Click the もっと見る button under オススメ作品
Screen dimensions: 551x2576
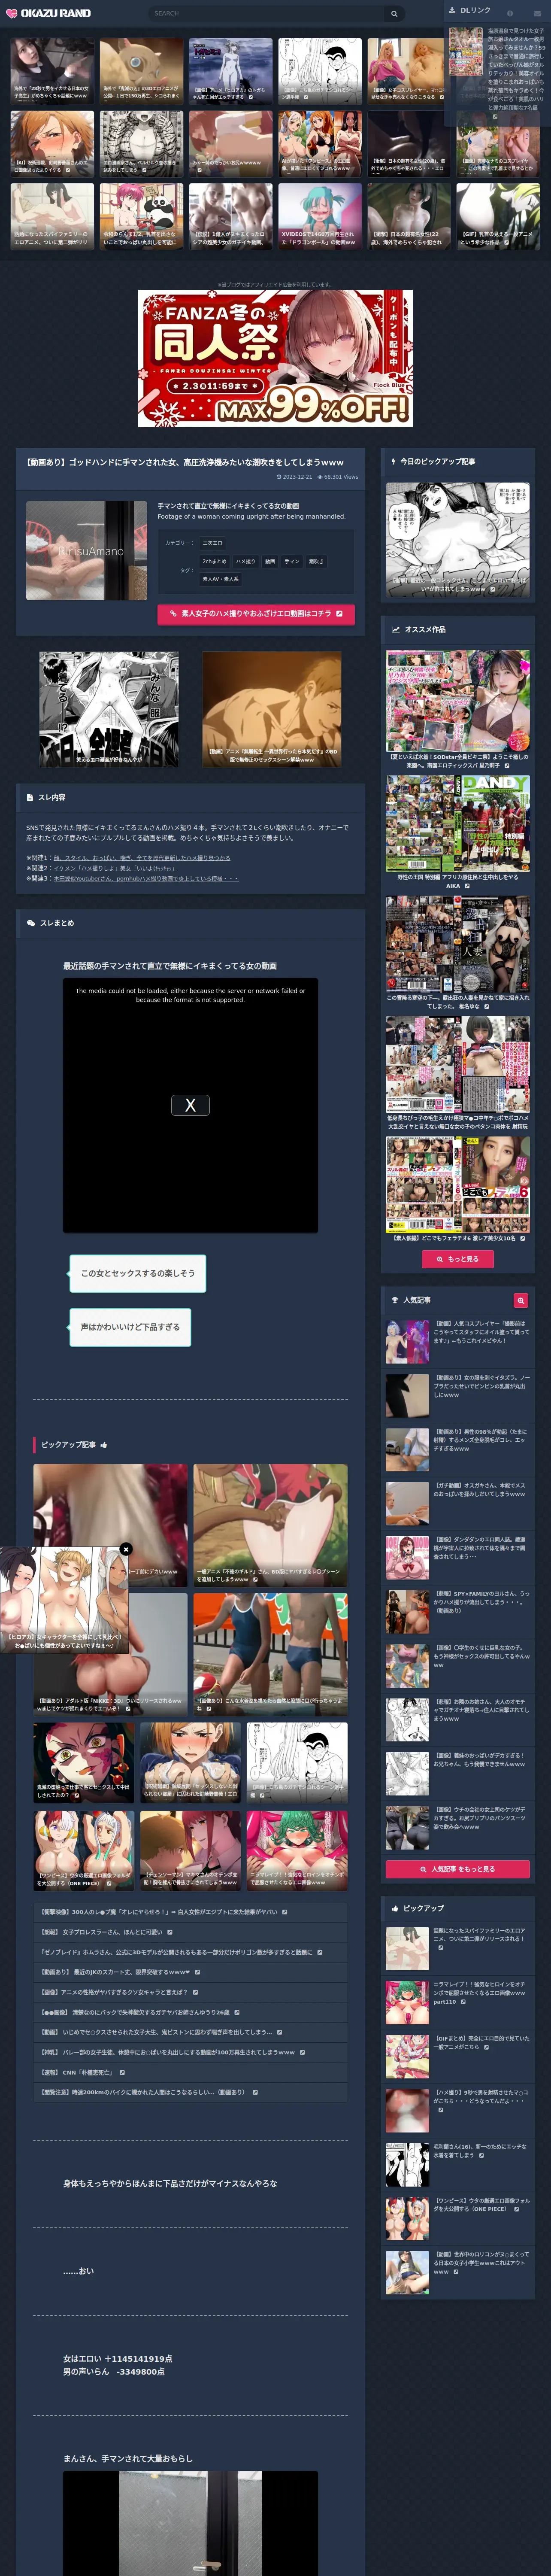[458, 1259]
